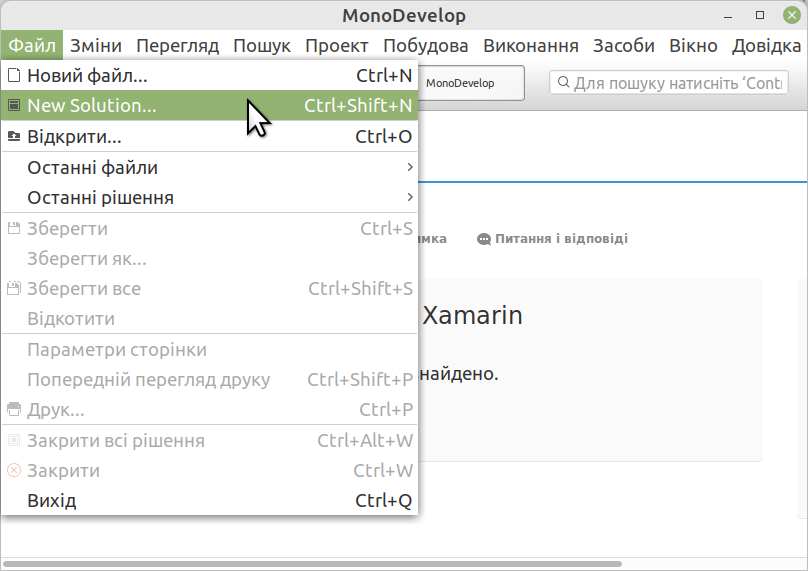Open the Проект menu

(x=336, y=45)
